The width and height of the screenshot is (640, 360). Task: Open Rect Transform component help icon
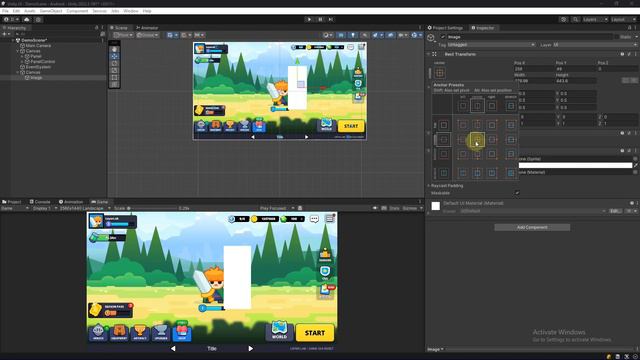tap(622, 54)
